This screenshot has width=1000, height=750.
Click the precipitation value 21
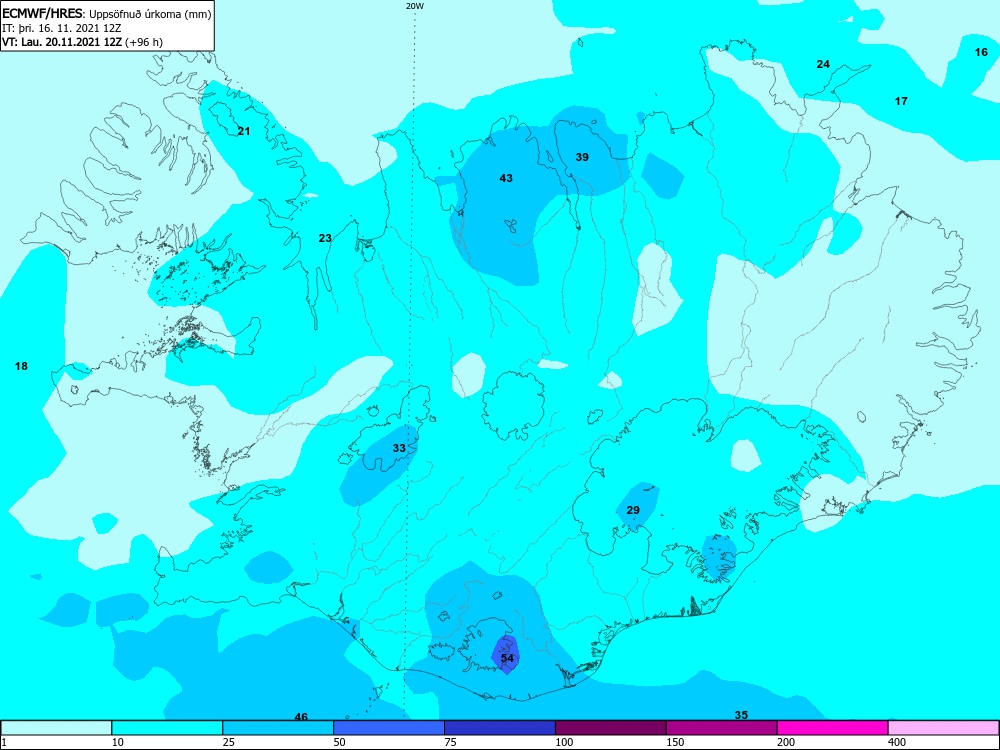pos(244,131)
